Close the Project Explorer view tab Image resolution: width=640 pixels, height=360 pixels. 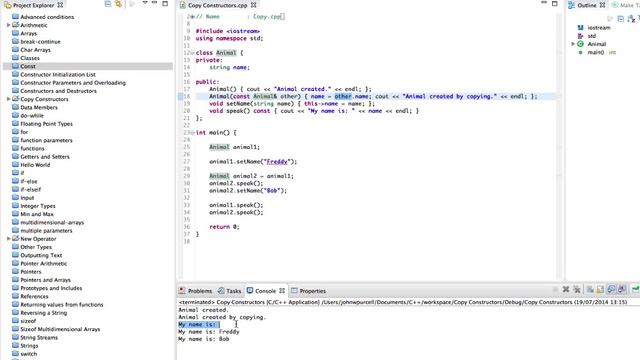(60, 5)
